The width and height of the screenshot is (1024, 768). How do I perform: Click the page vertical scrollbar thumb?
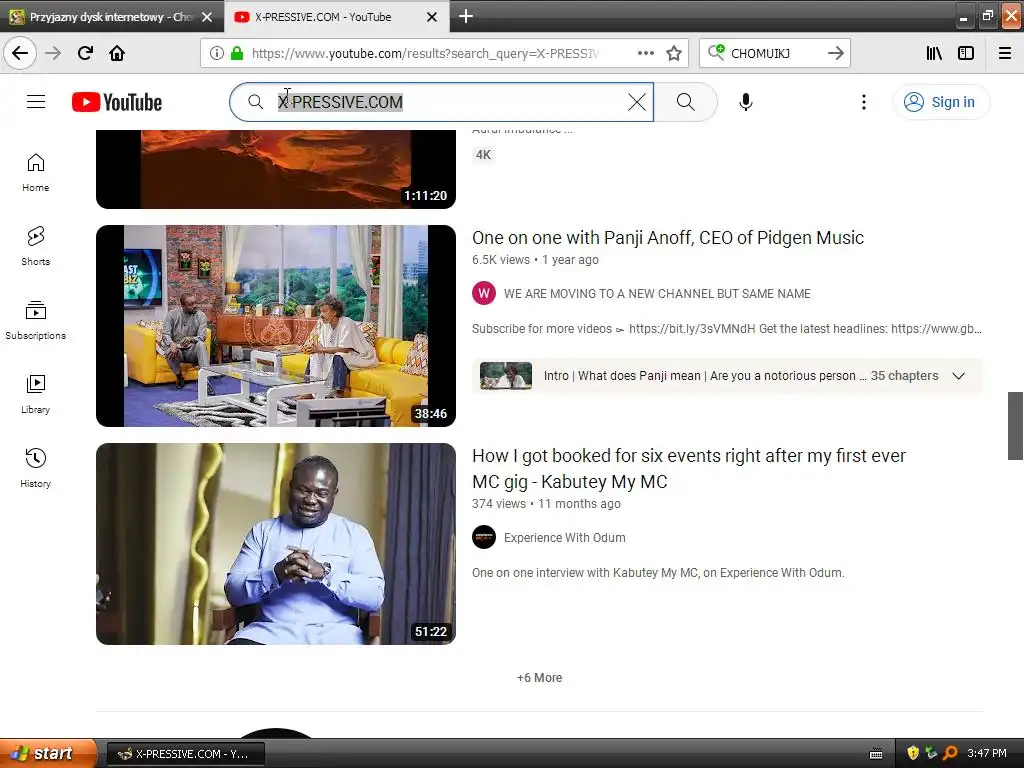tap(1015, 426)
